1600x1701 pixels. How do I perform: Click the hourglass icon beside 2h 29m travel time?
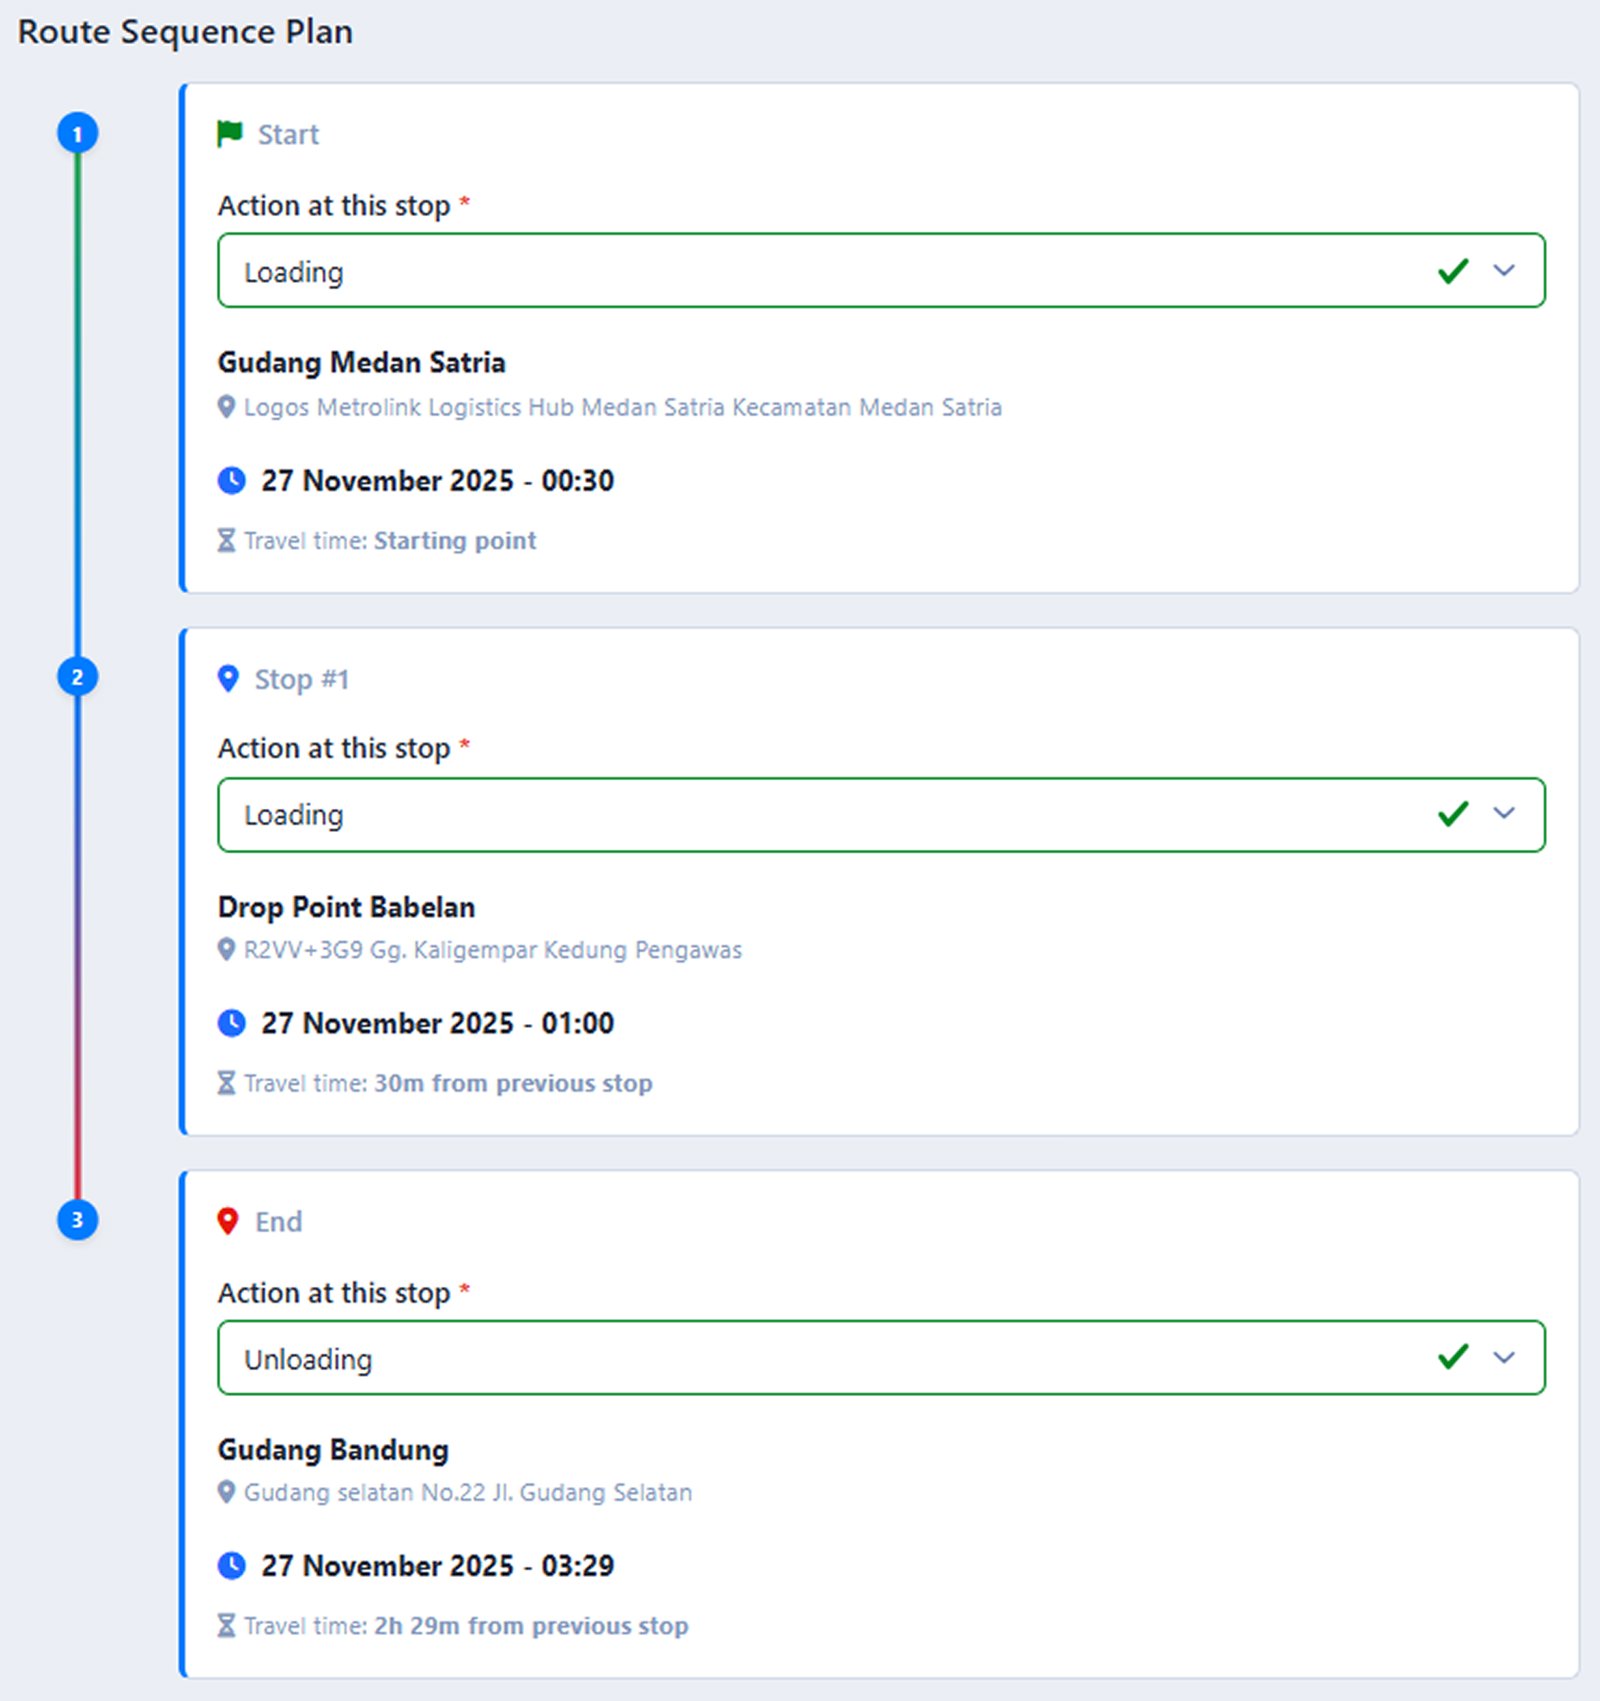point(227,1626)
